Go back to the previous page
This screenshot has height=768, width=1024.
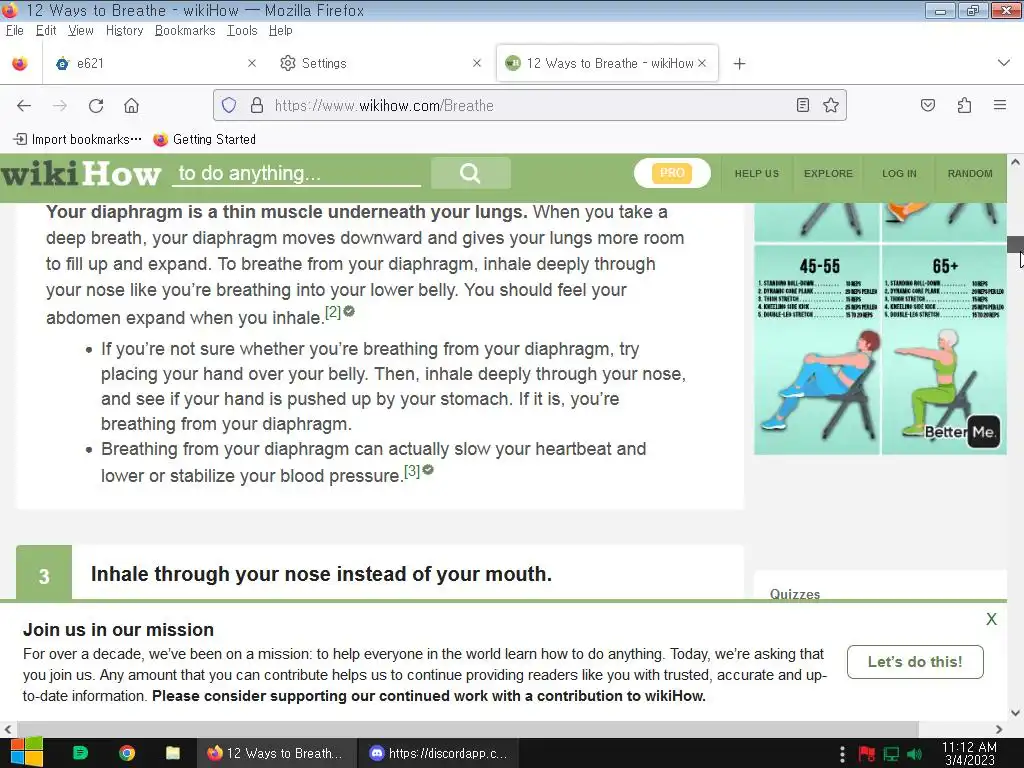[24, 106]
